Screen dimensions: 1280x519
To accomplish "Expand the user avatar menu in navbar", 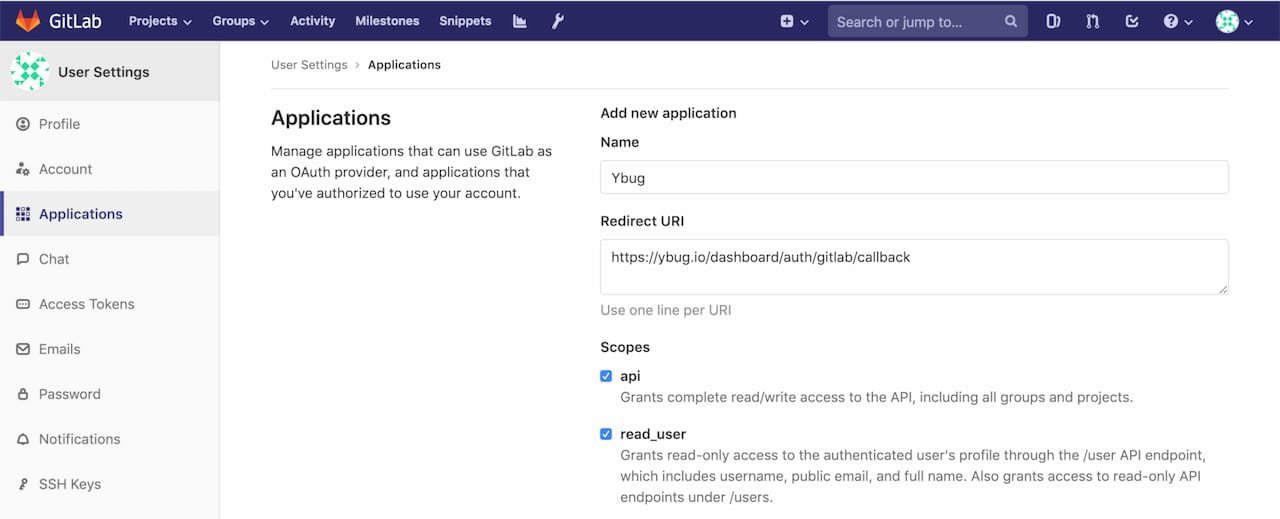I will click(1234, 21).
